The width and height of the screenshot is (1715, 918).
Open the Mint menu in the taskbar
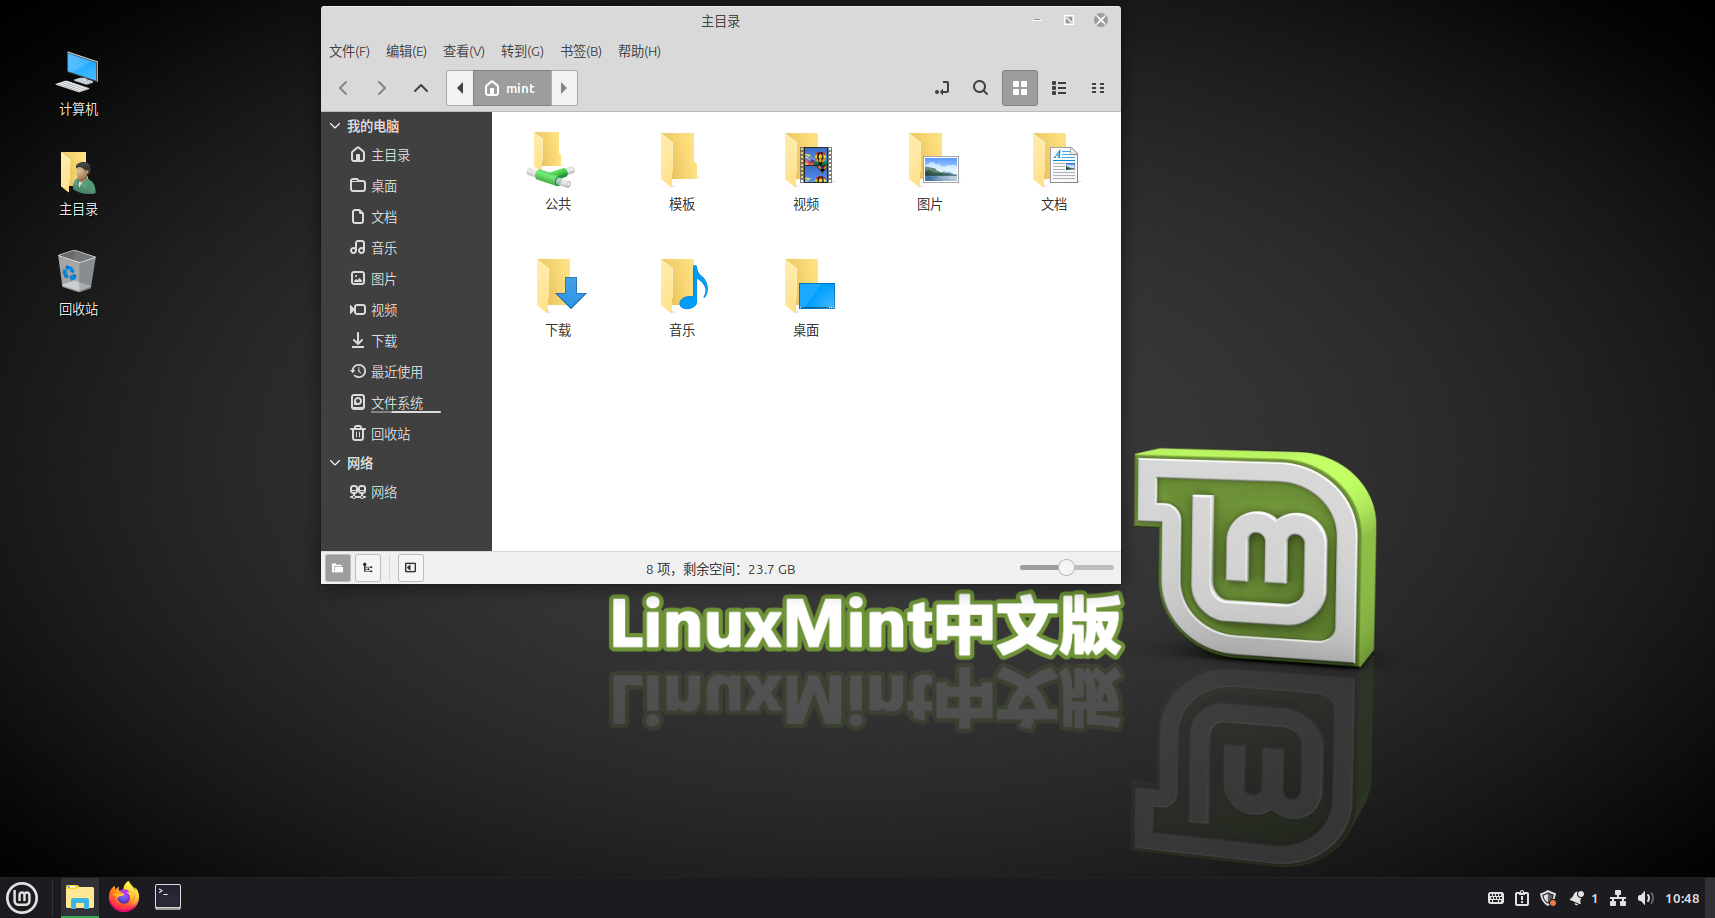coord(21,897)
